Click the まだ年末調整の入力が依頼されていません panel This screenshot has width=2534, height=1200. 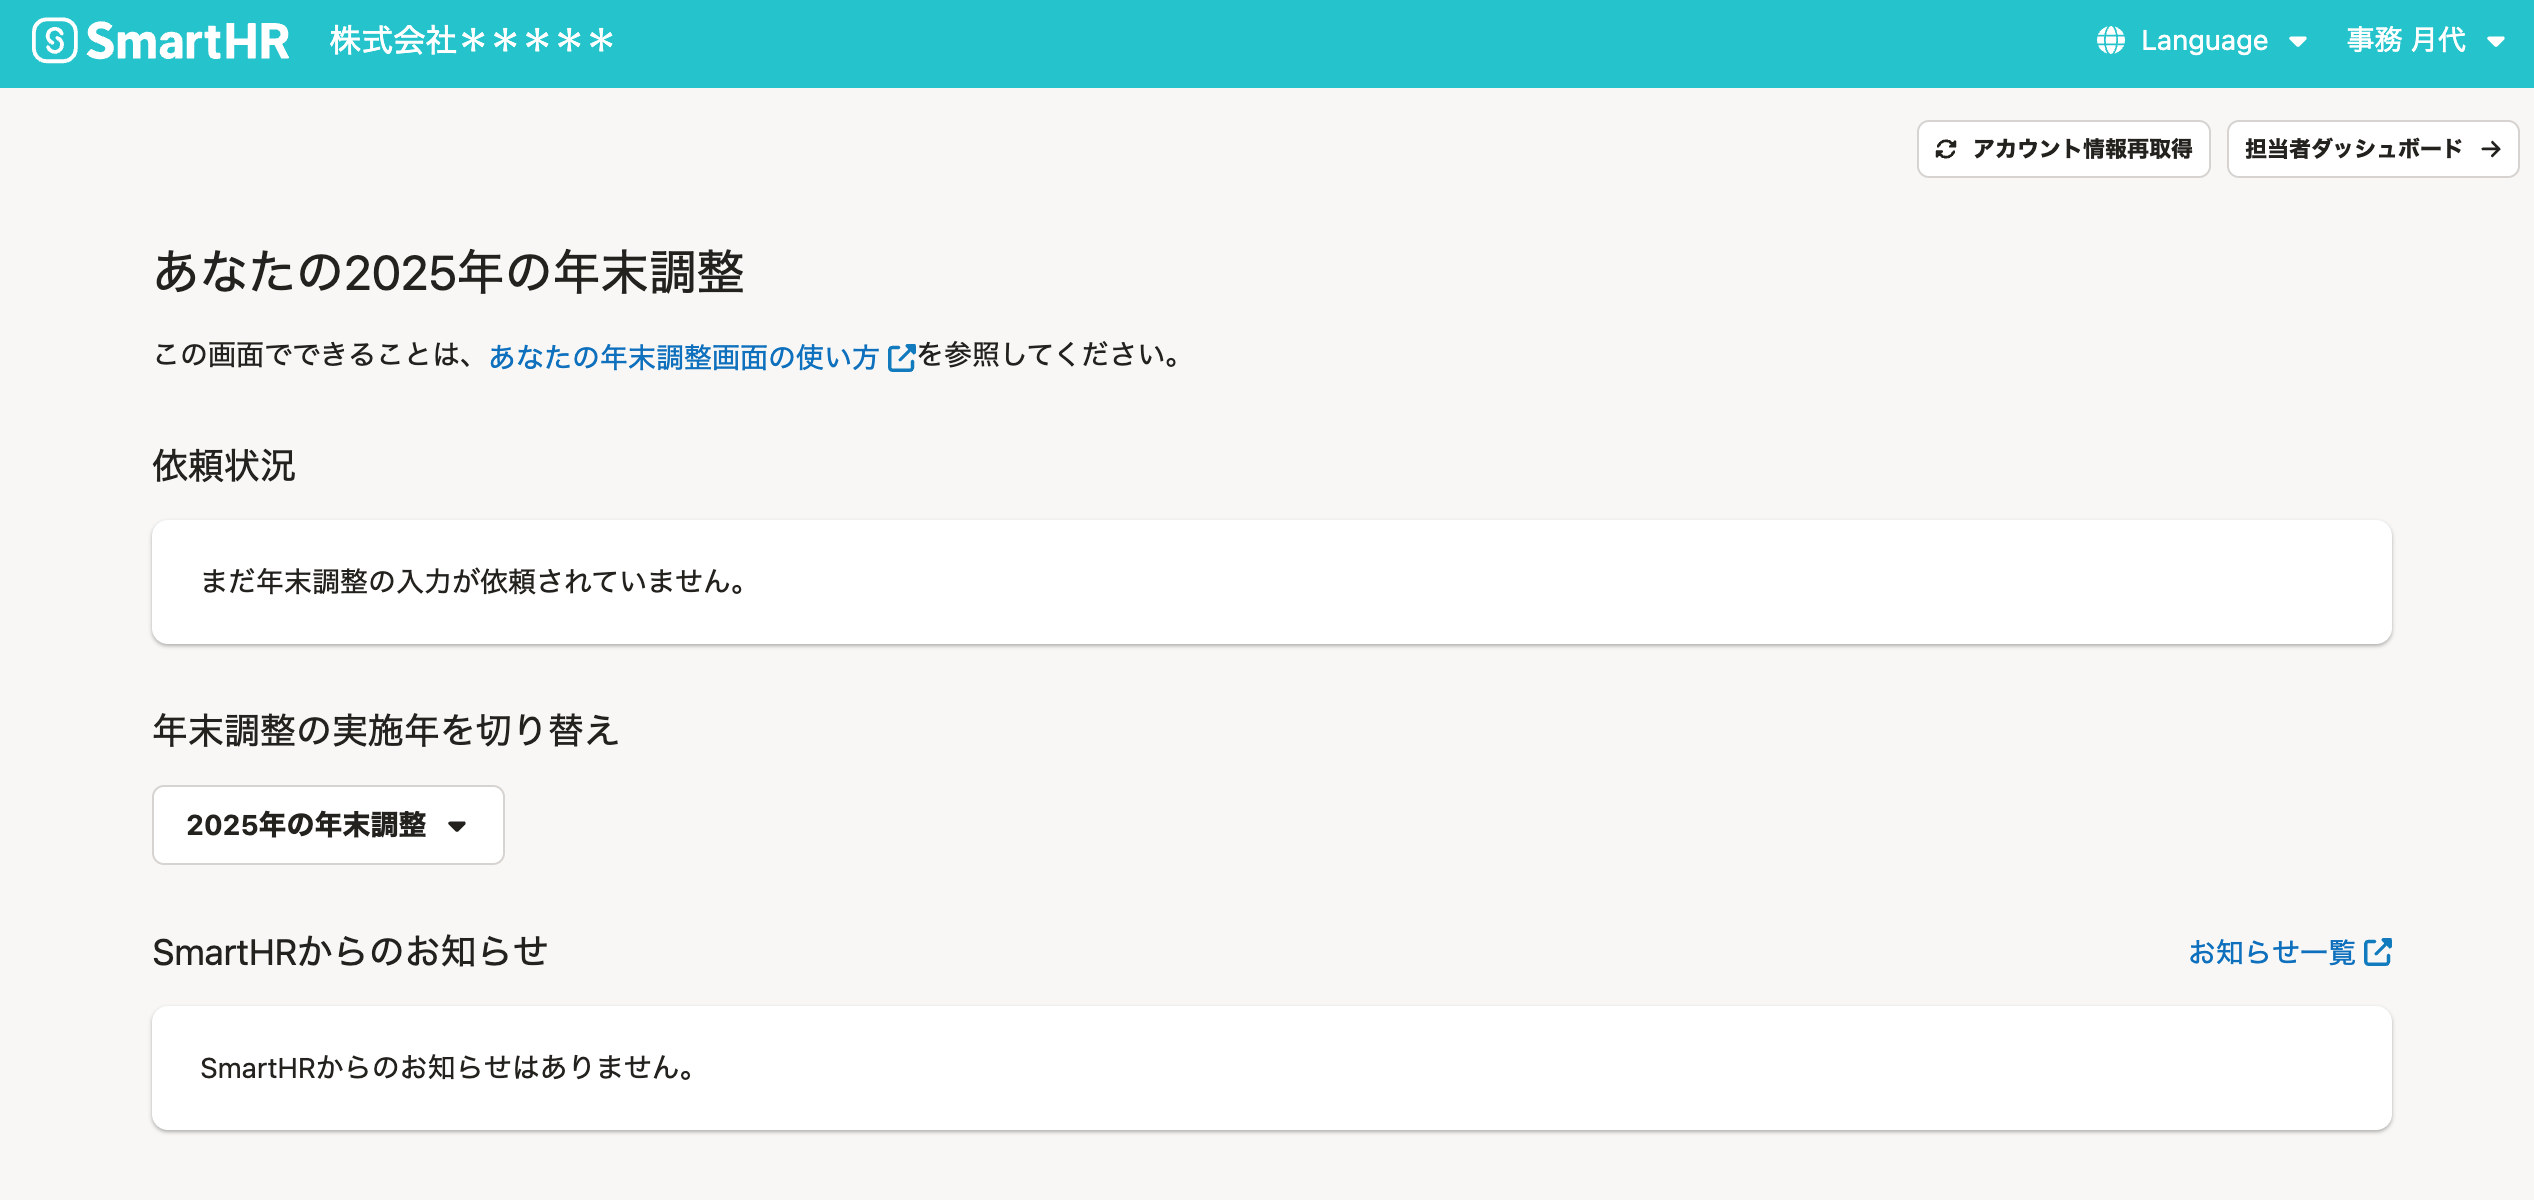[1271, 582]
